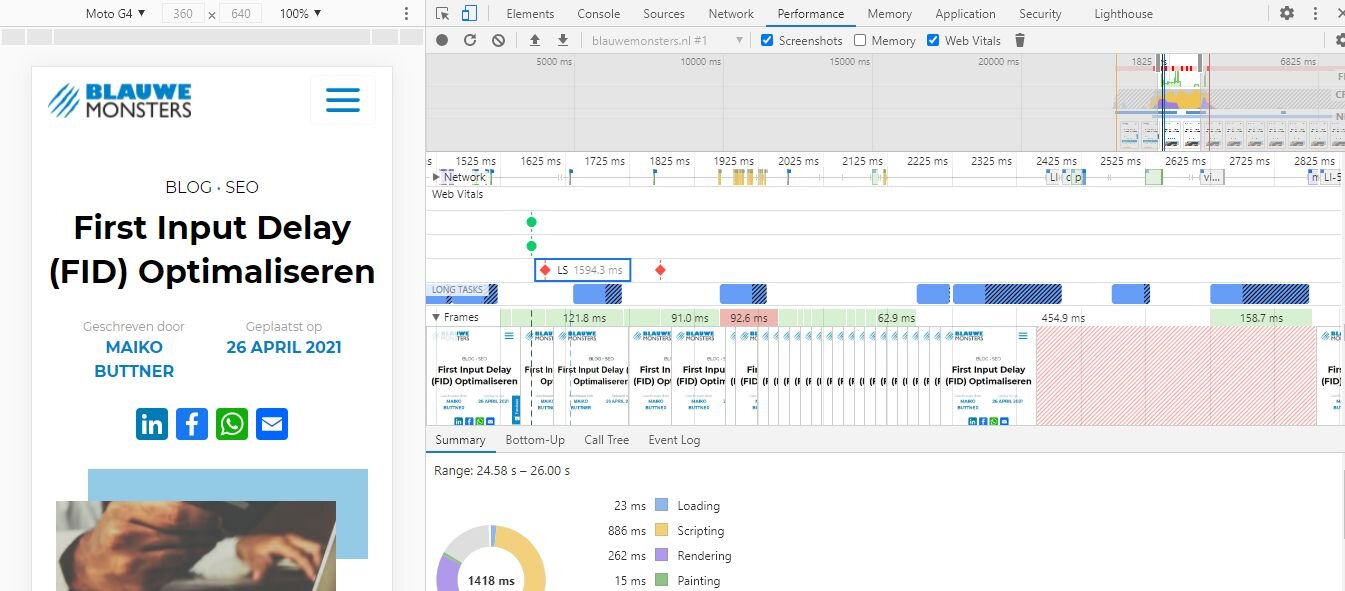Select the Performance tab
The image size is (1345, 591).
[x=811, y=14]
